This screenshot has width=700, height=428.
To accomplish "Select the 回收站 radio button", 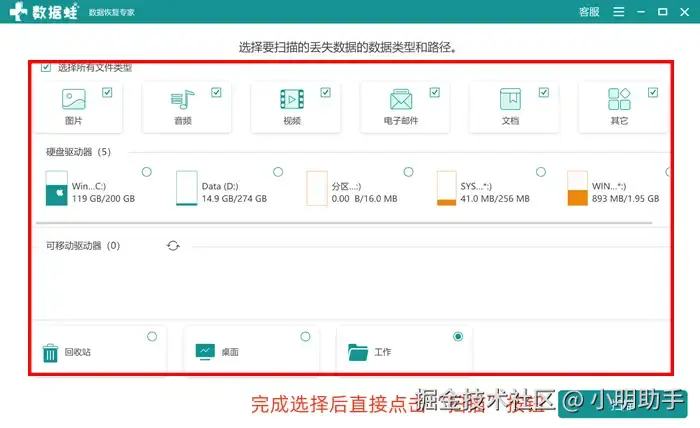I will click(152, 337).
